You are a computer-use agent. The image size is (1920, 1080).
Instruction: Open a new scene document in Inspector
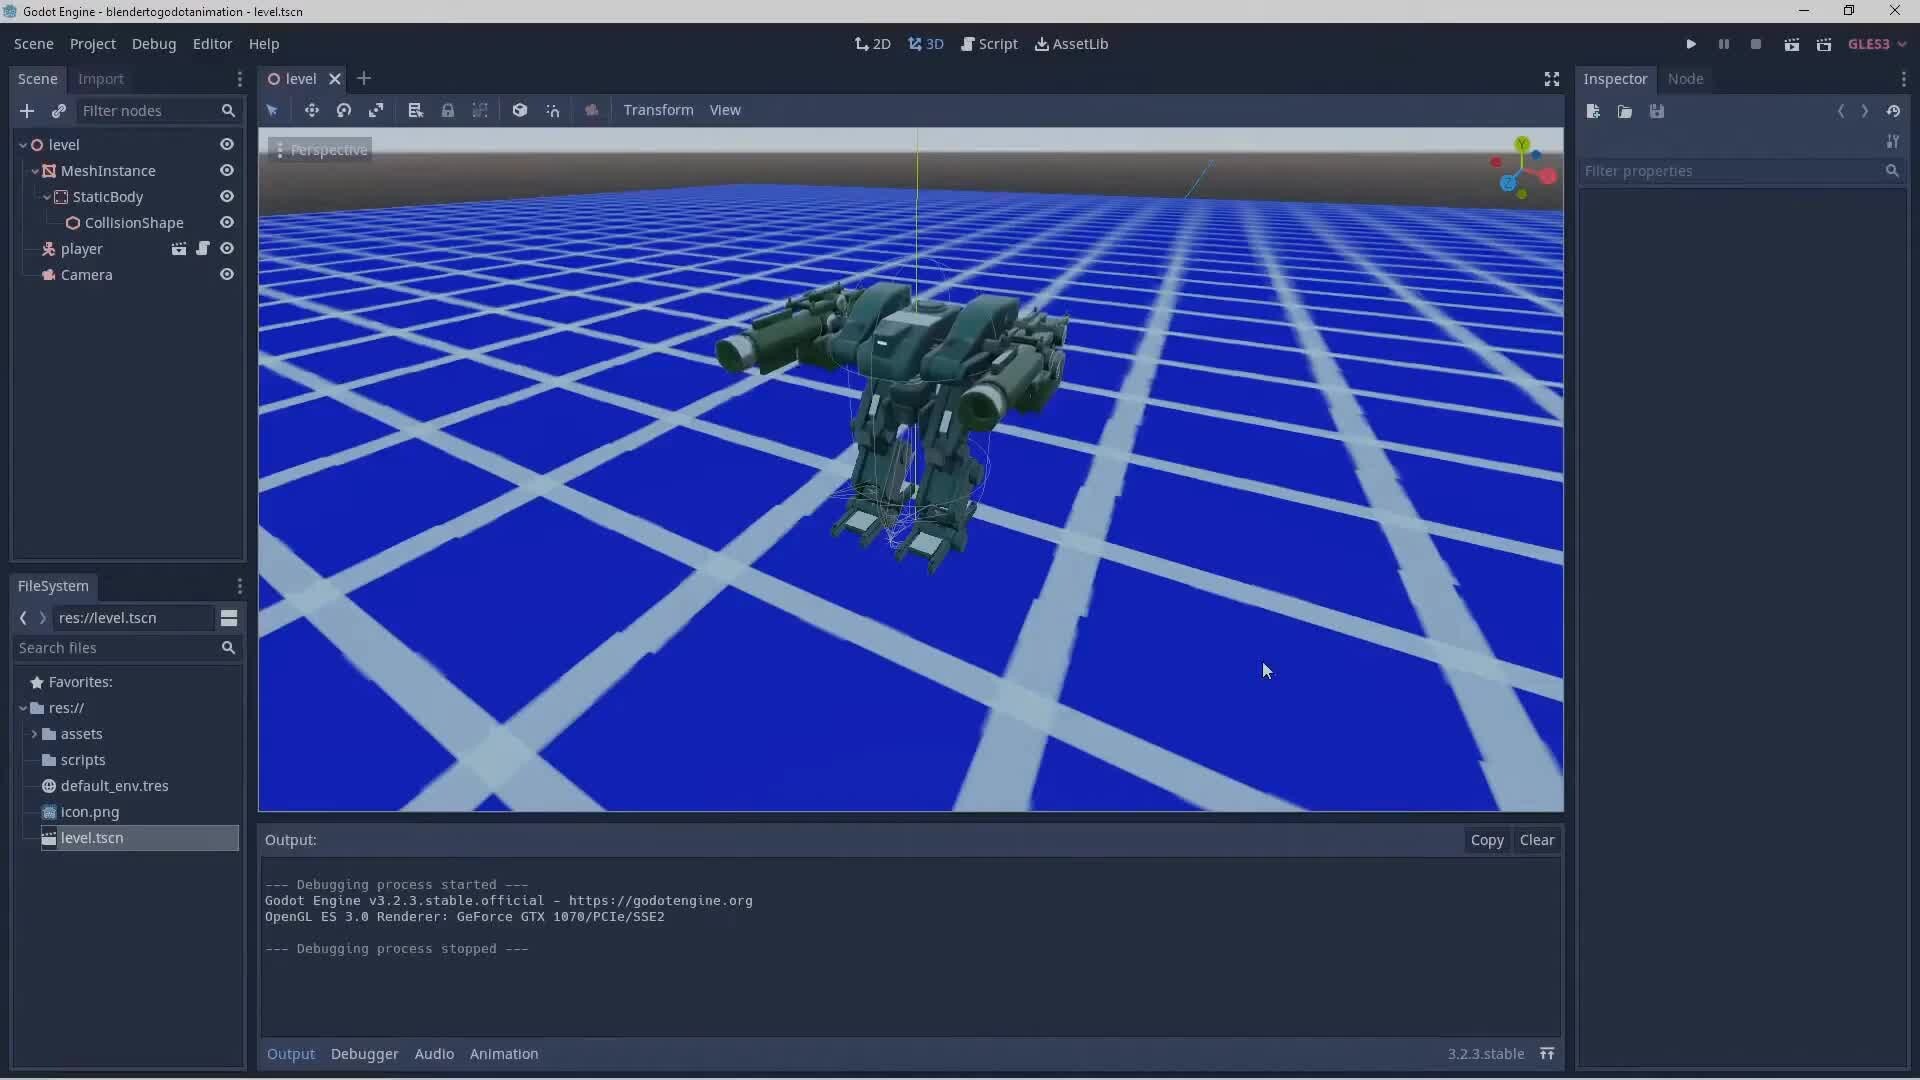coord(1593,111)
